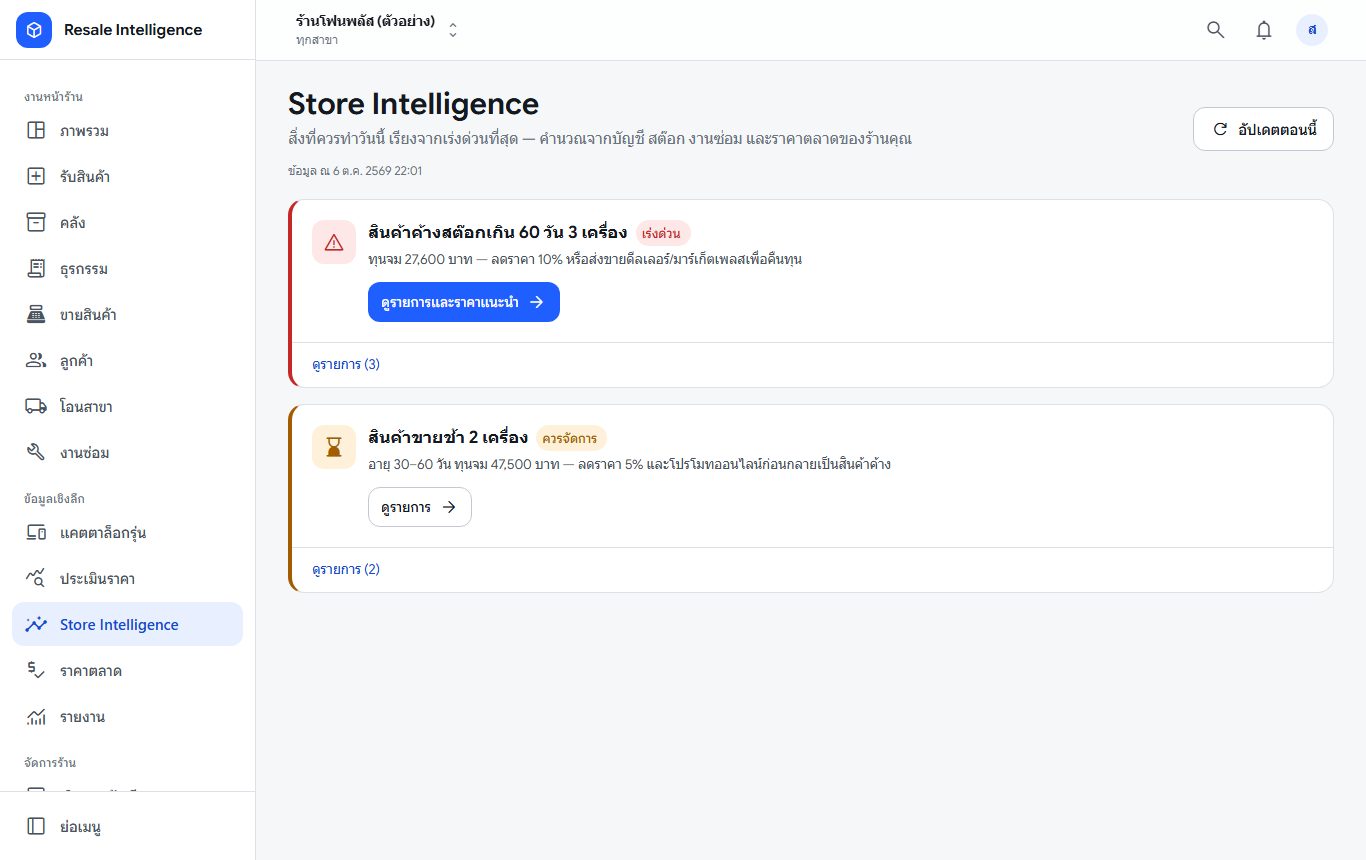
Task: Click โอนสาขา truck icon
Action: [36, 407]
